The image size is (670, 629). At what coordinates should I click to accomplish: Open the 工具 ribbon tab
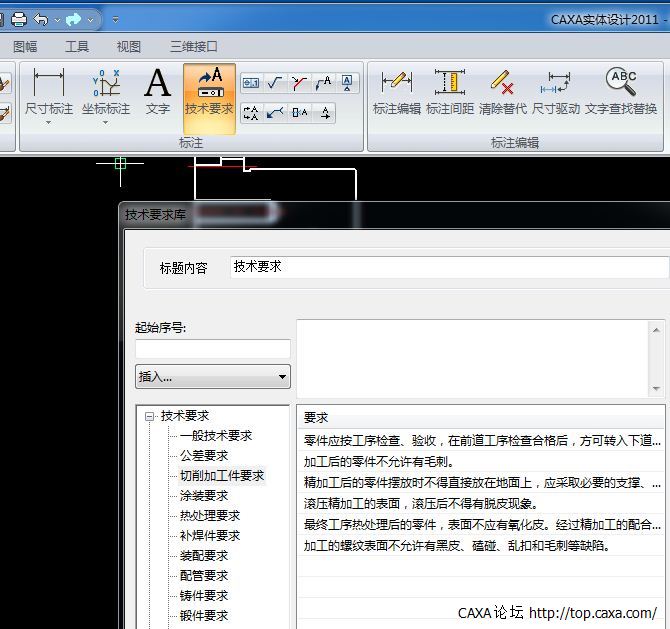point(77,46)
